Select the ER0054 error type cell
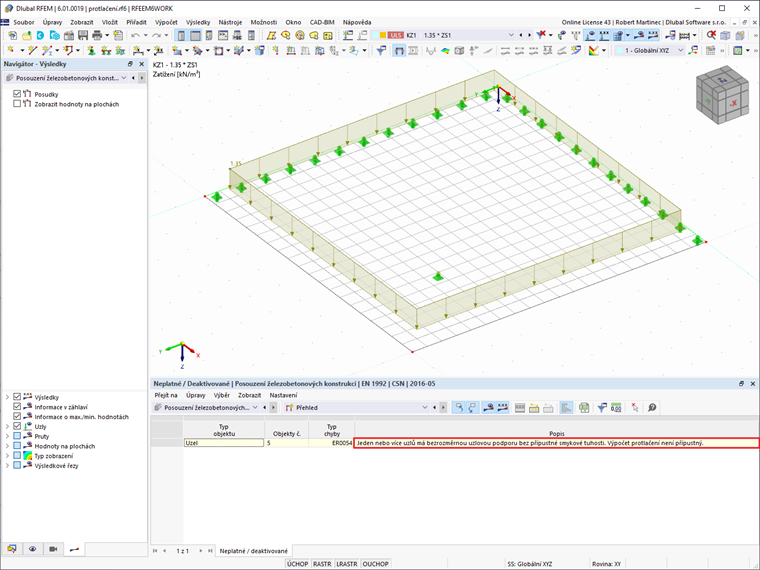The width and height of the screenshot is (760, 570). pos(332,443)
